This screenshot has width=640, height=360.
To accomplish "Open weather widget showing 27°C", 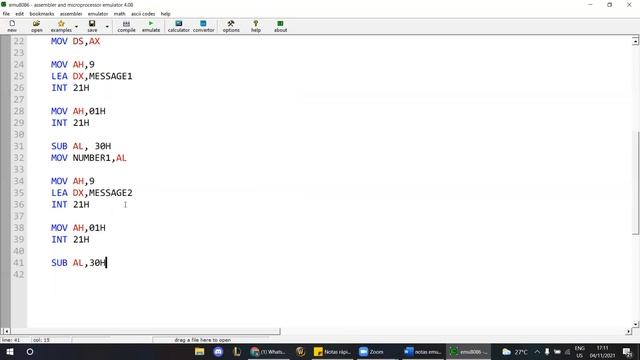I will 515,351.
